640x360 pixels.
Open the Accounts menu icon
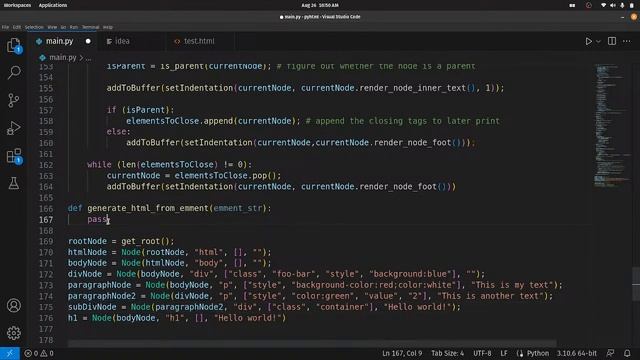[x=14, y=305]
